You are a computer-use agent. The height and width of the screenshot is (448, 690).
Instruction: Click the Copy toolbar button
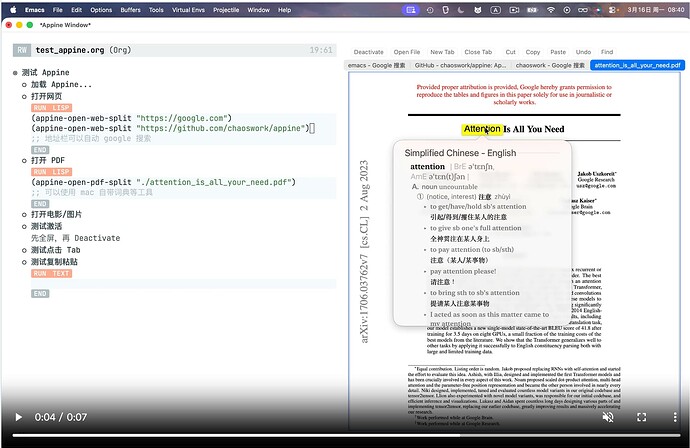[533, 52]
